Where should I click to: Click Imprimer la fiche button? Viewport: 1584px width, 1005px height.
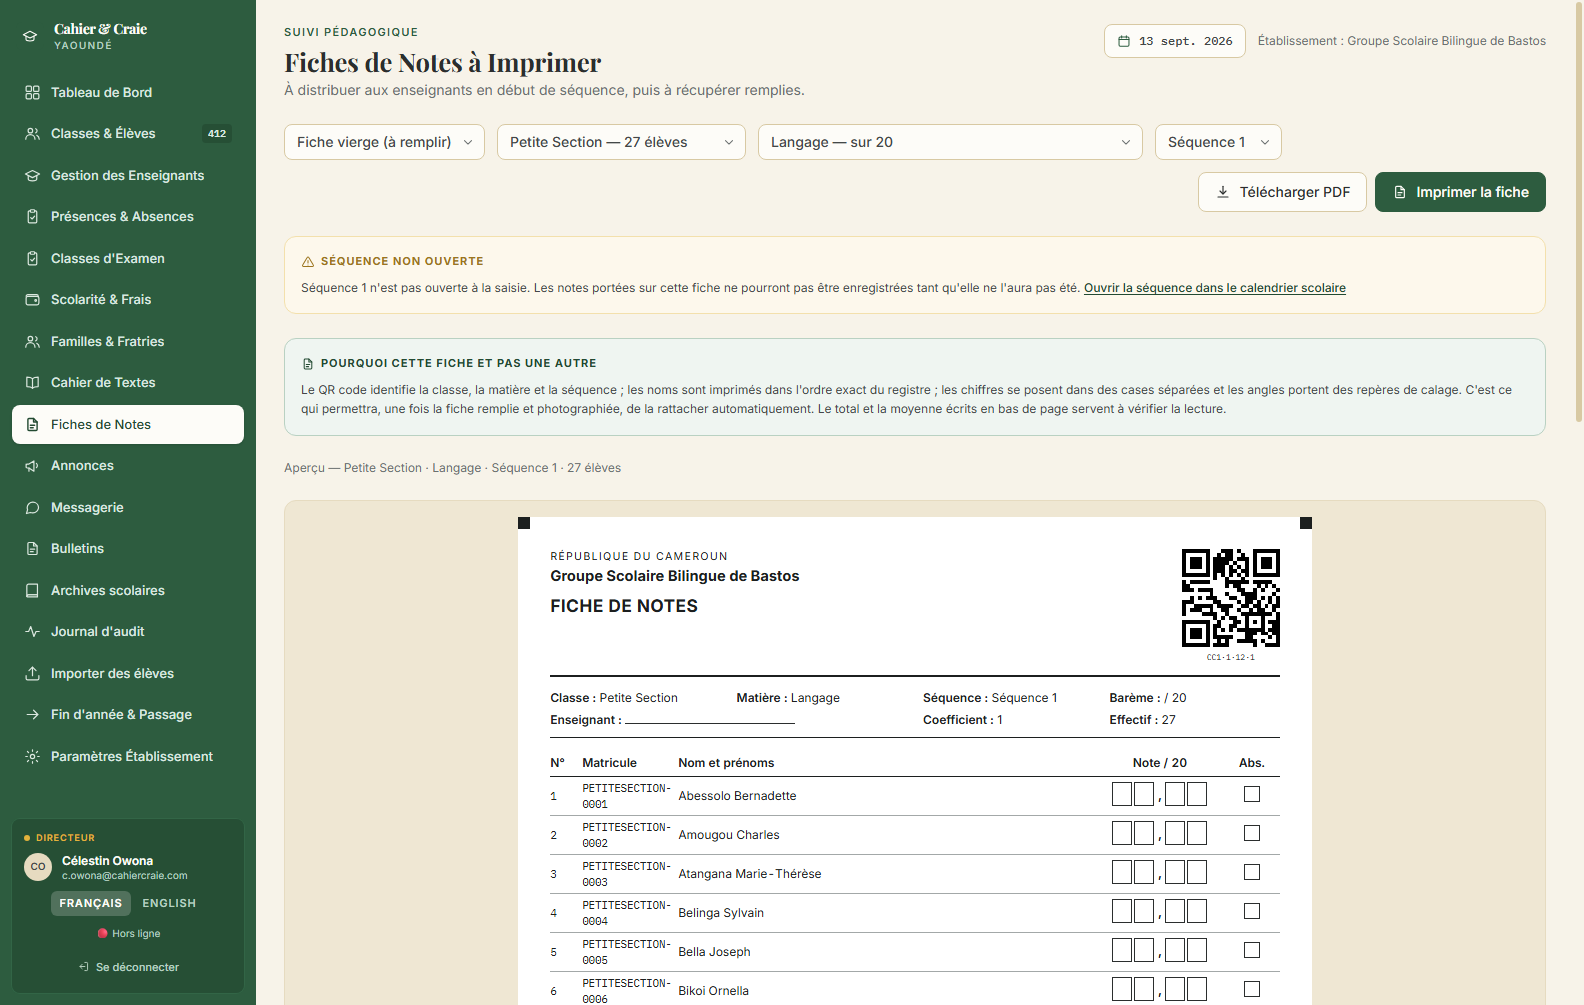(x=1460, y=192)
